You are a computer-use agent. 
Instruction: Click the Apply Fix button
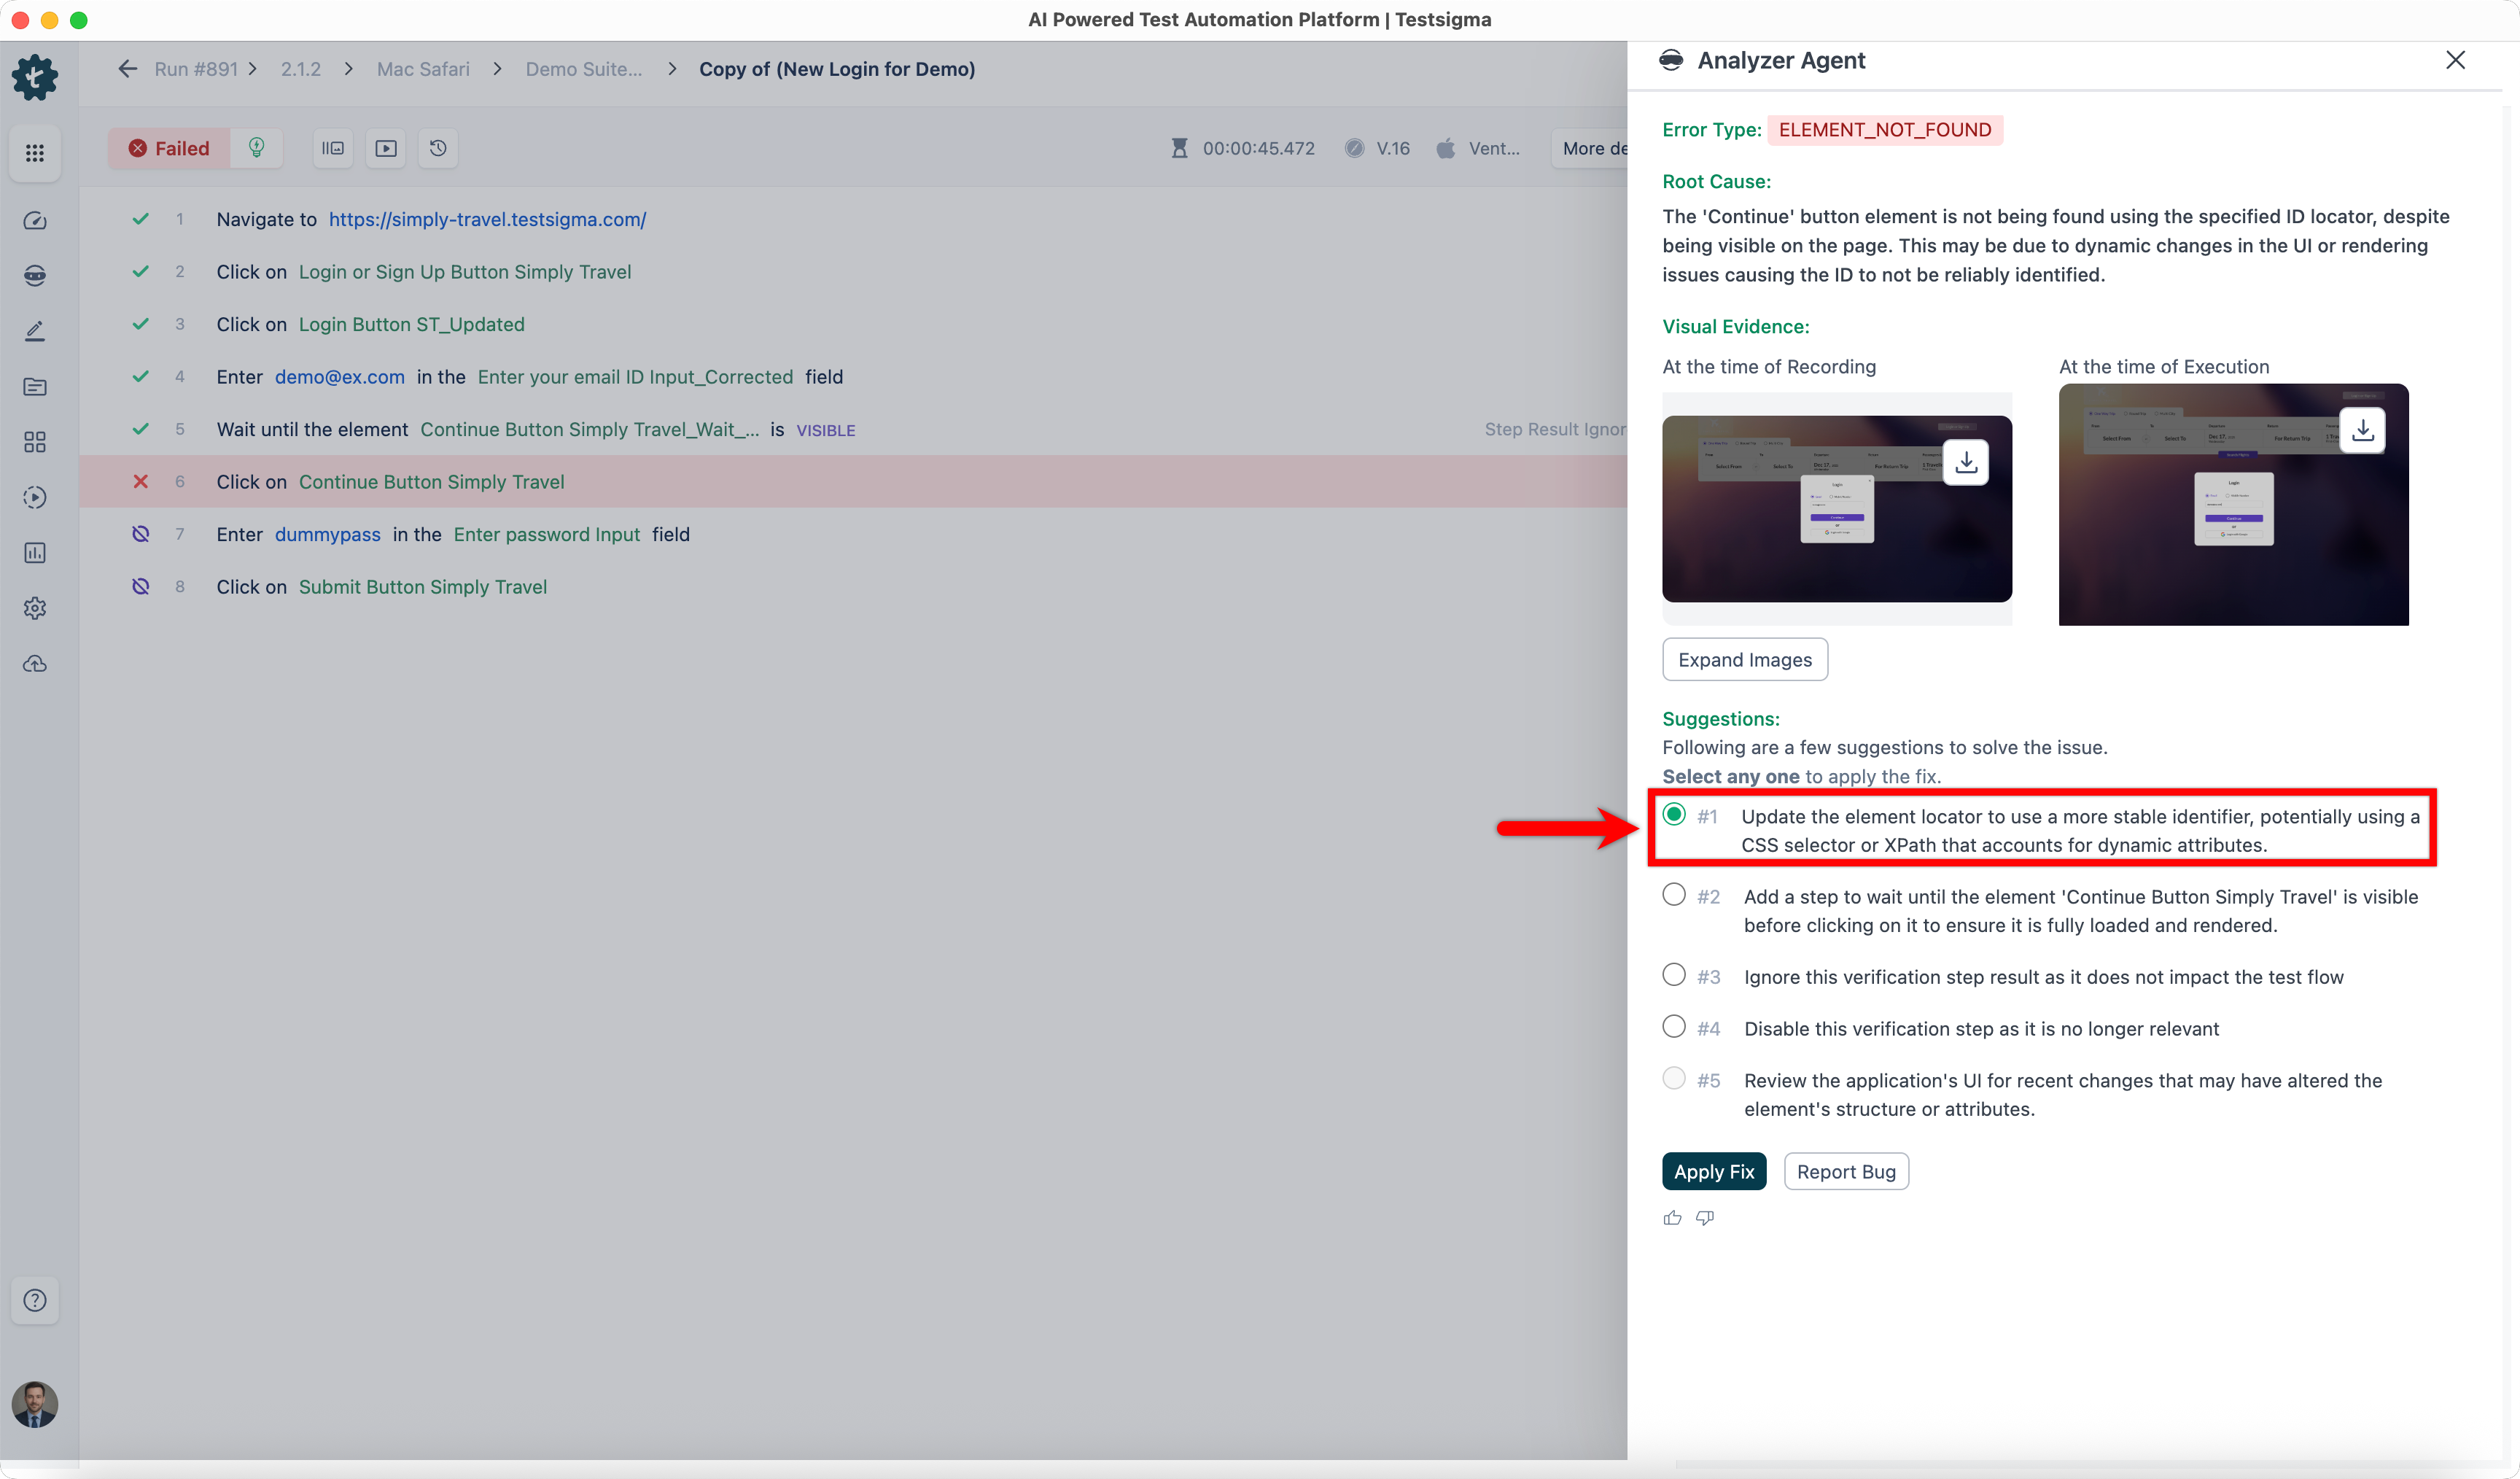tap(1713, 1171)
